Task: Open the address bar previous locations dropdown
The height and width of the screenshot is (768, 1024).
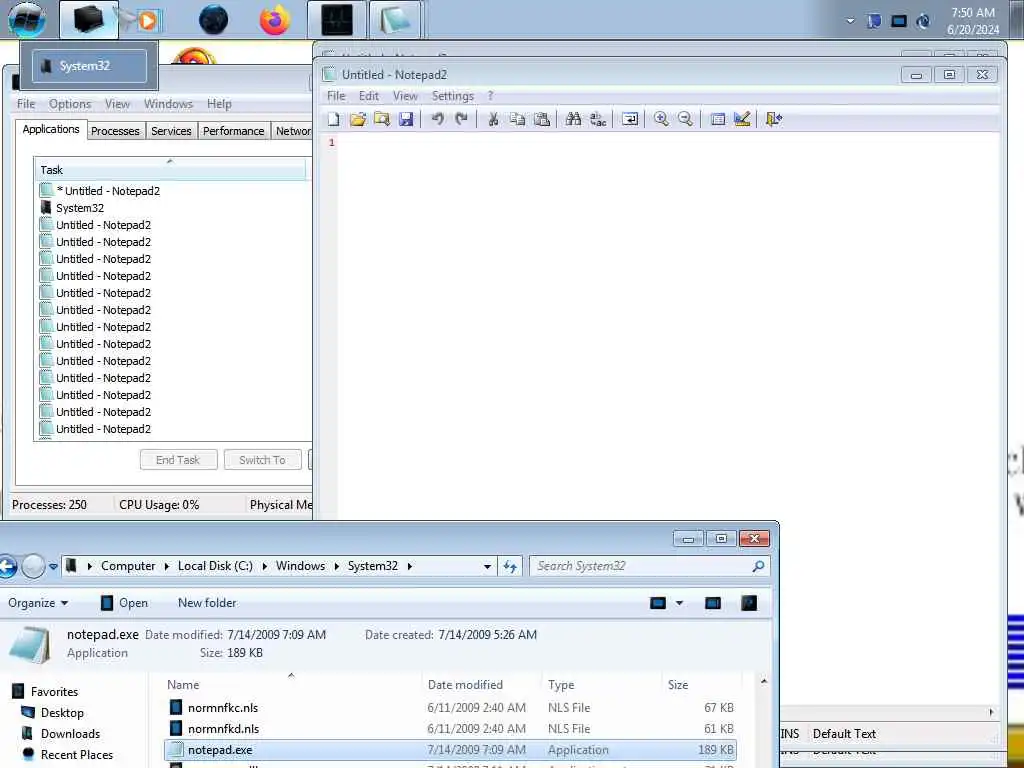Action: pyautogui.click(x=487, y=566)
